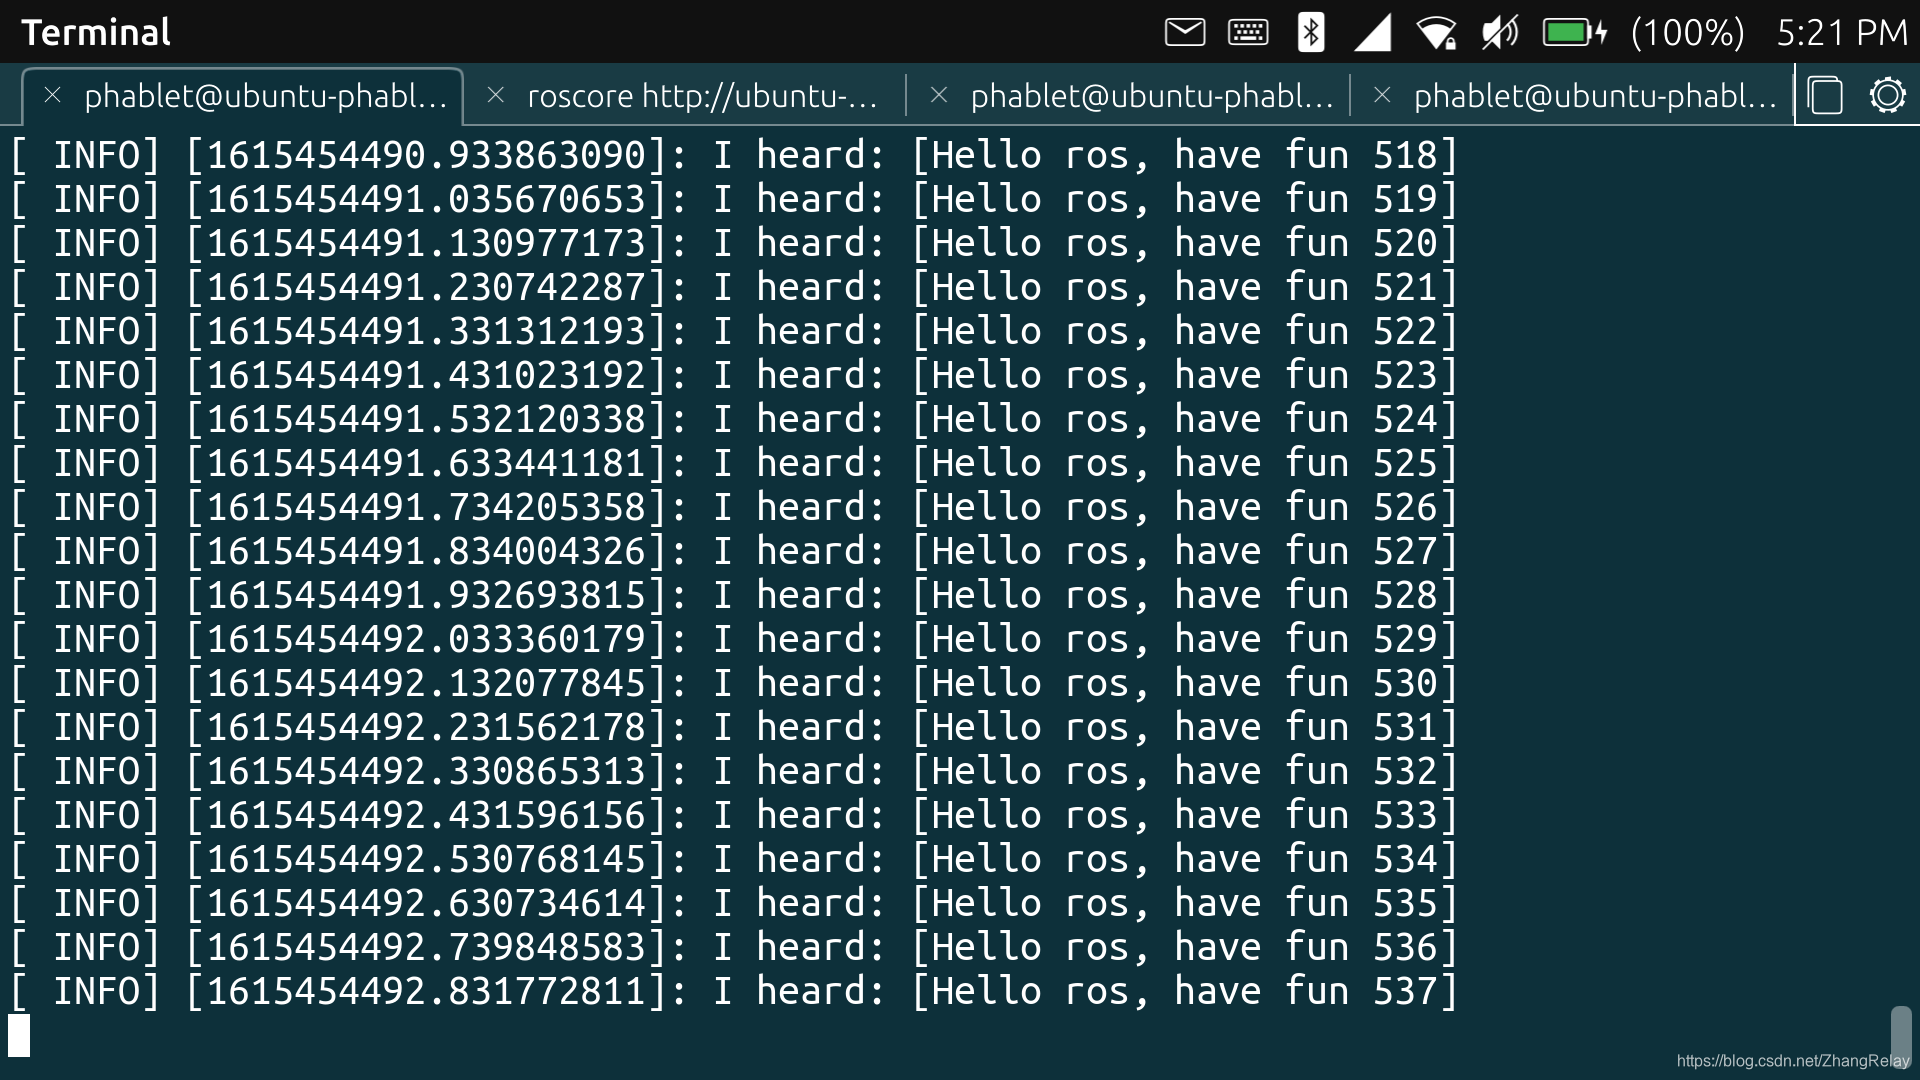Click the 5:21 PM clock indicator

(x=1842, y=32)
